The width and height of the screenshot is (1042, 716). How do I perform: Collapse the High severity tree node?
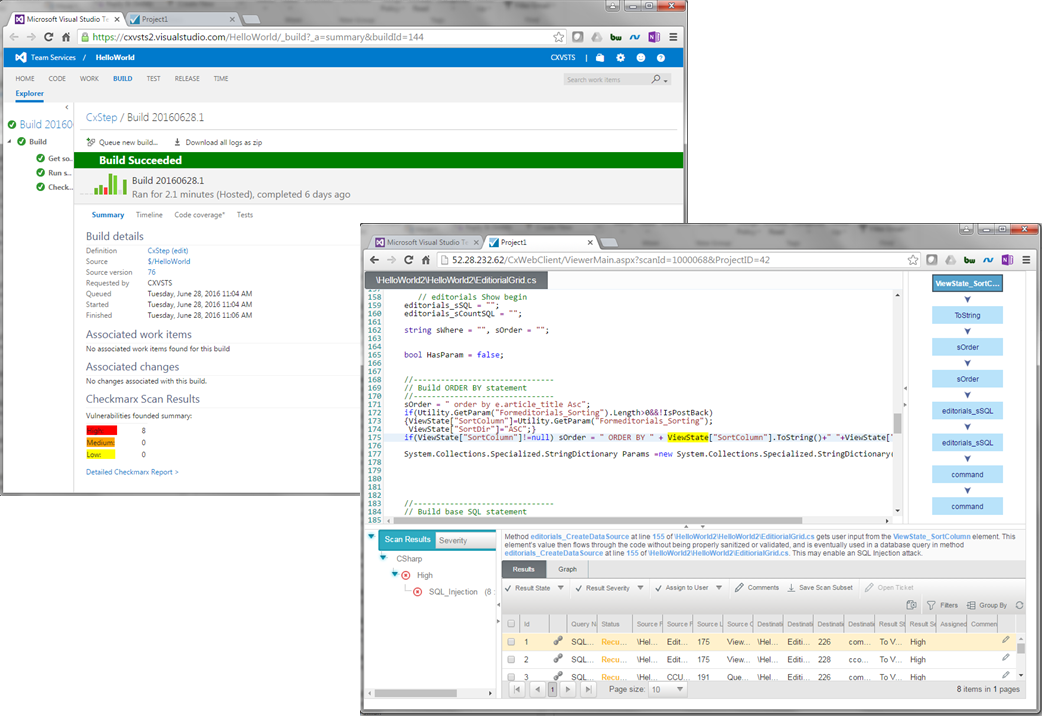click(395, 574)
